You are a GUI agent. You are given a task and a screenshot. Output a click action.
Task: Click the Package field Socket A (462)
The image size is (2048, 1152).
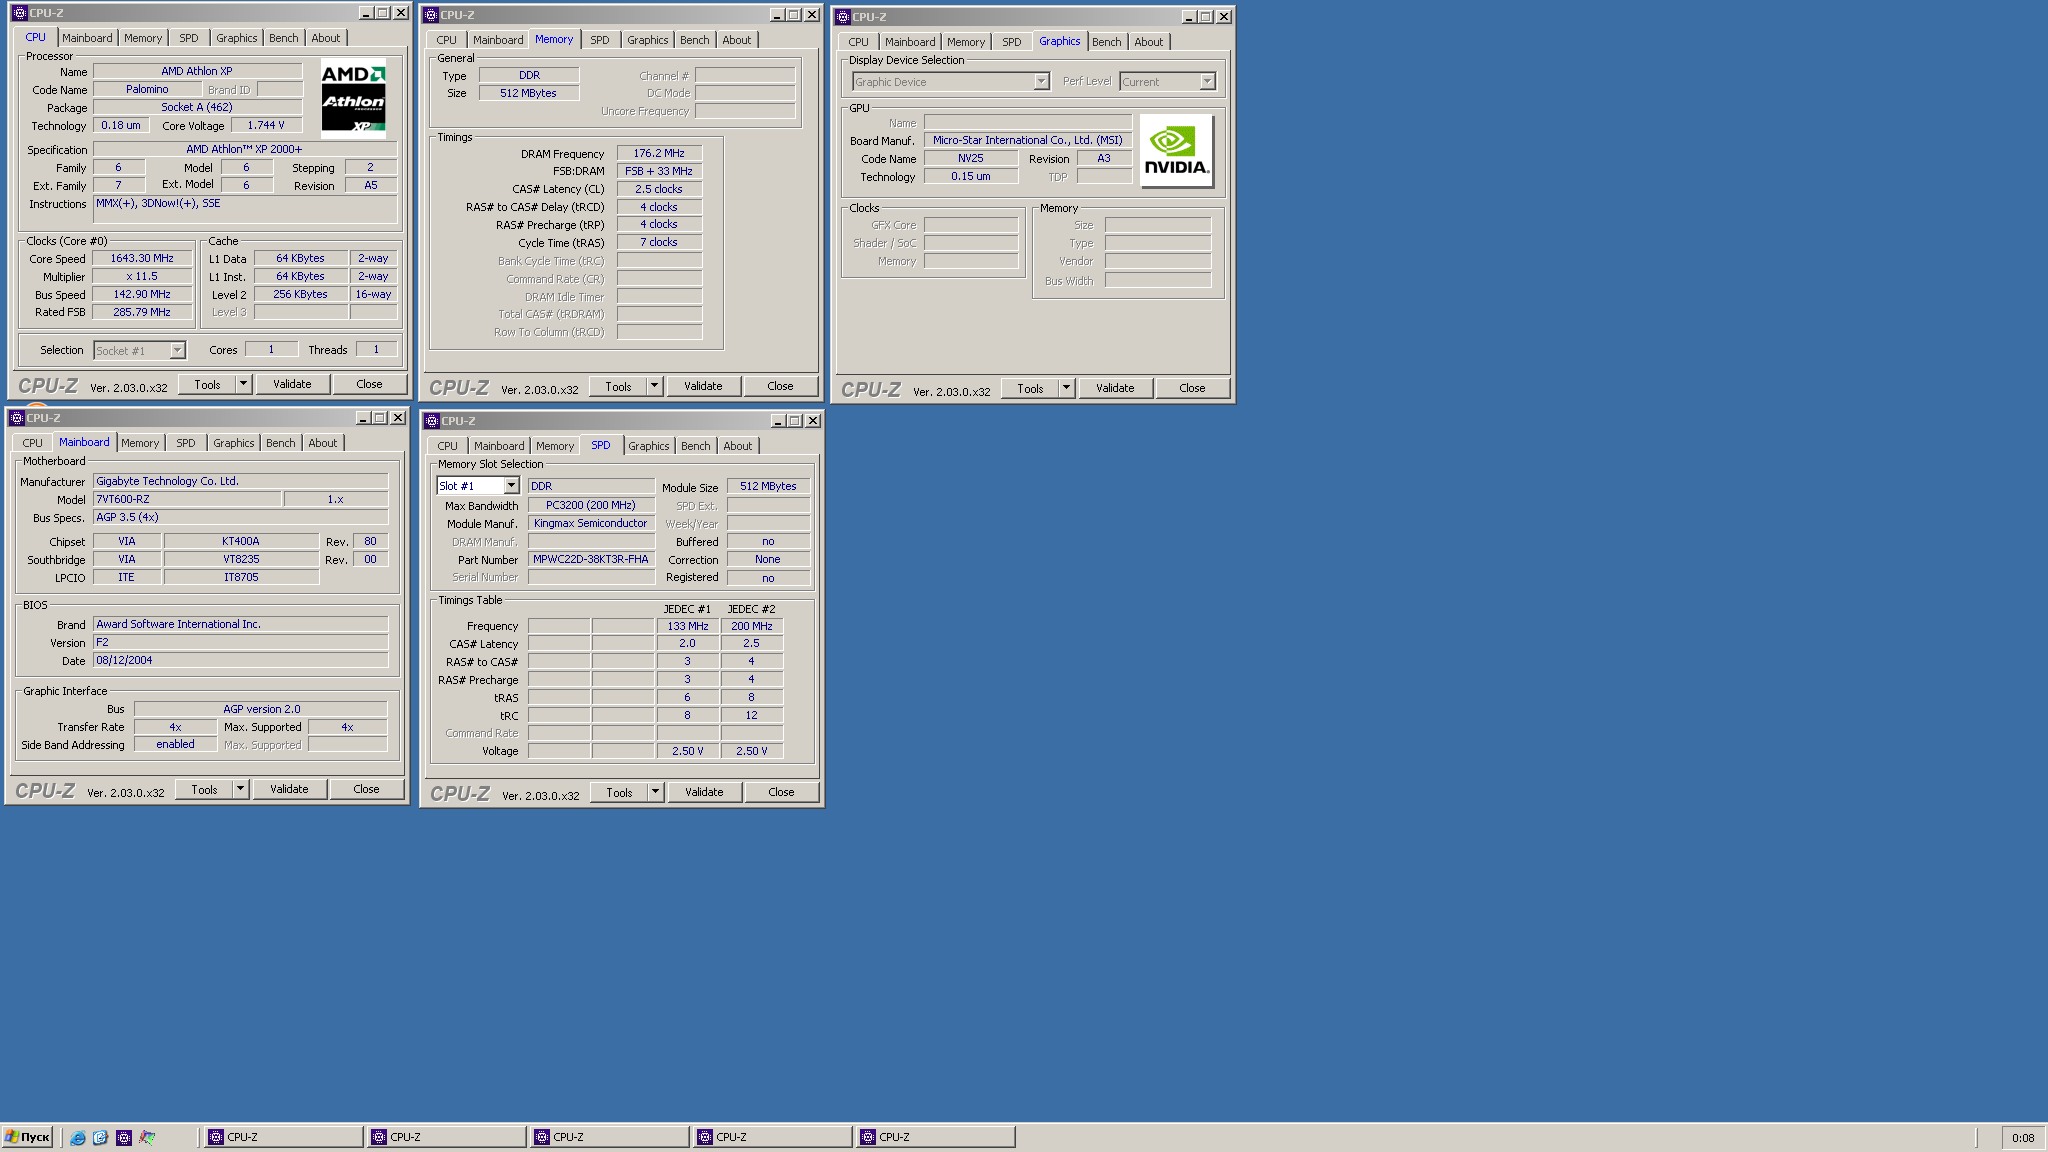(x=197, y=108)
